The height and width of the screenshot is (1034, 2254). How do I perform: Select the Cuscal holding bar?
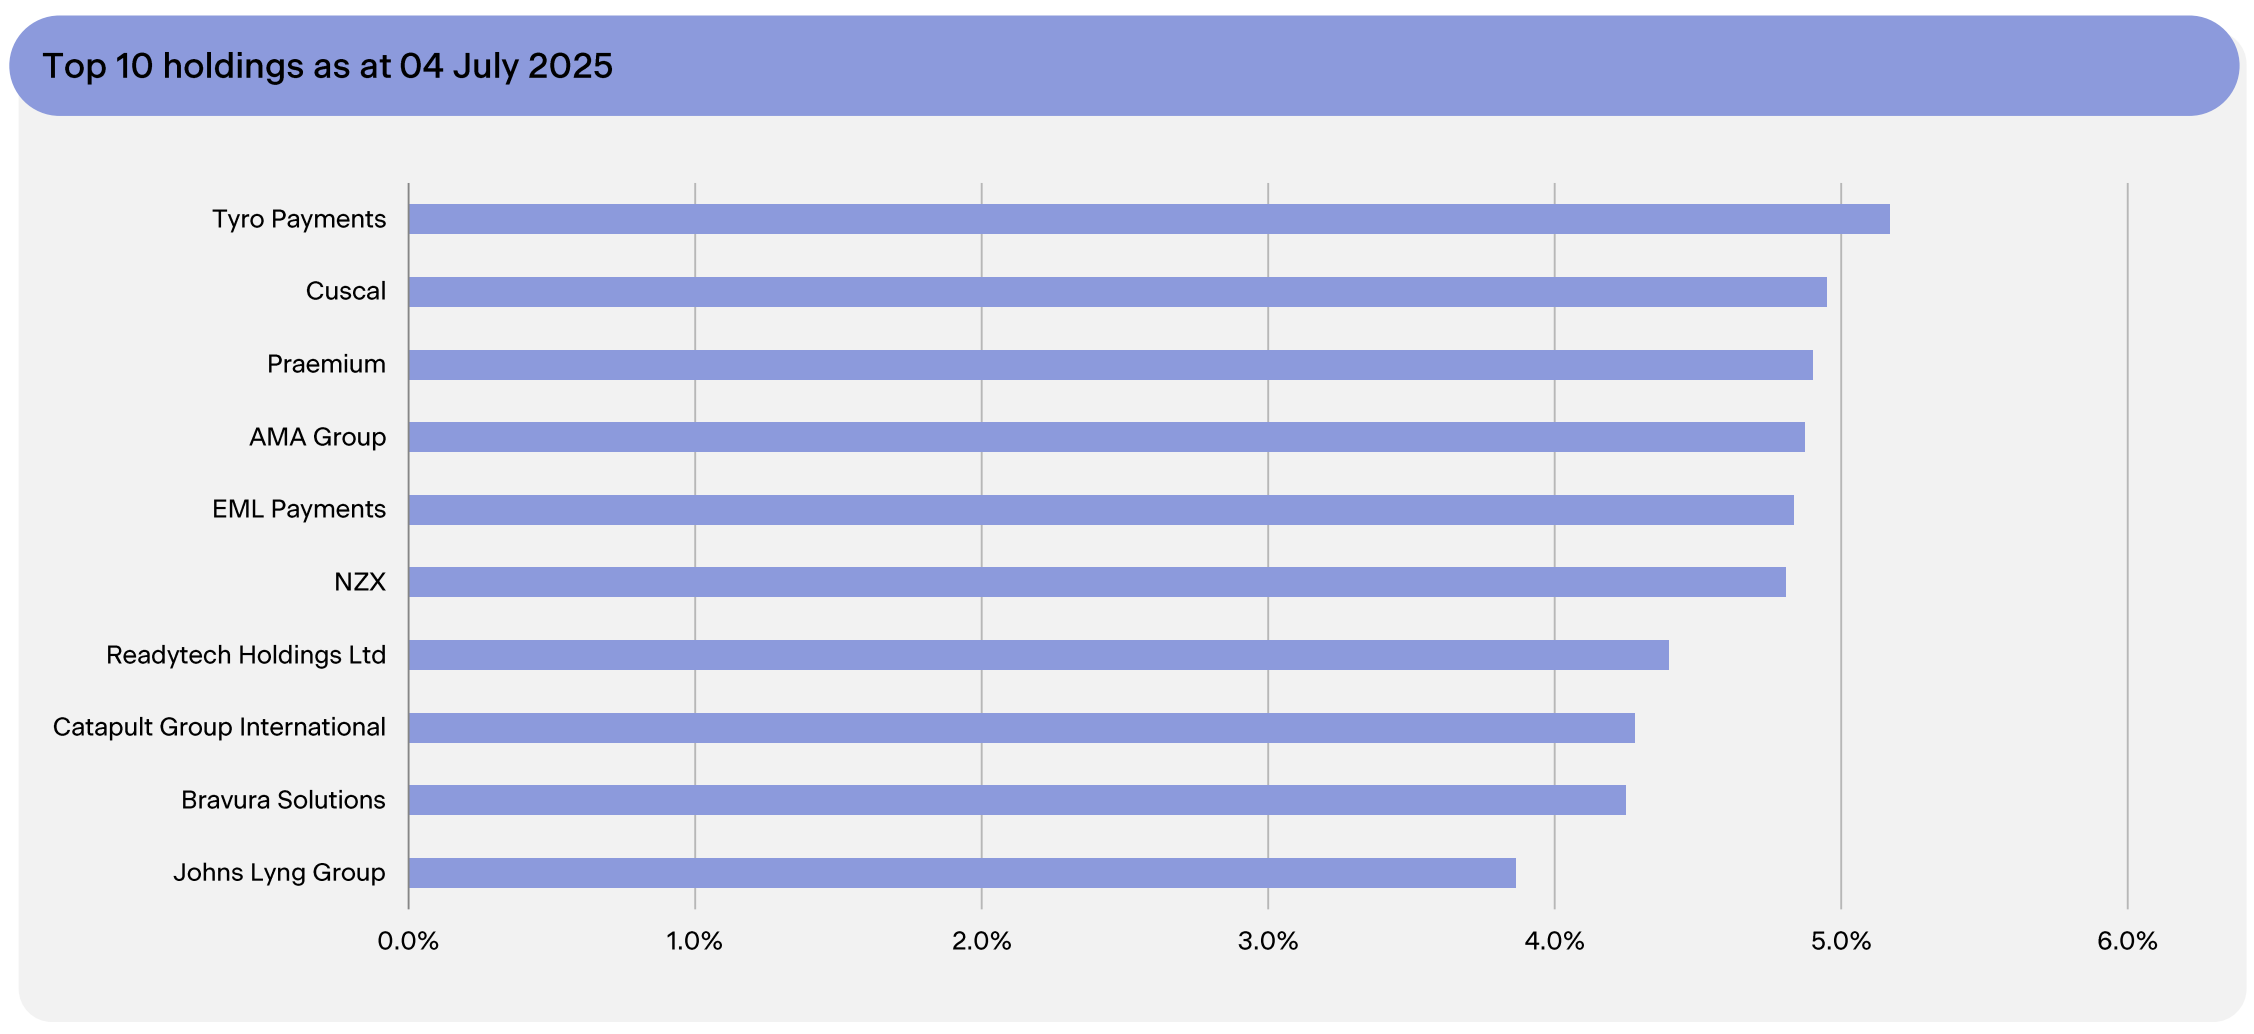pos(1117,292)
